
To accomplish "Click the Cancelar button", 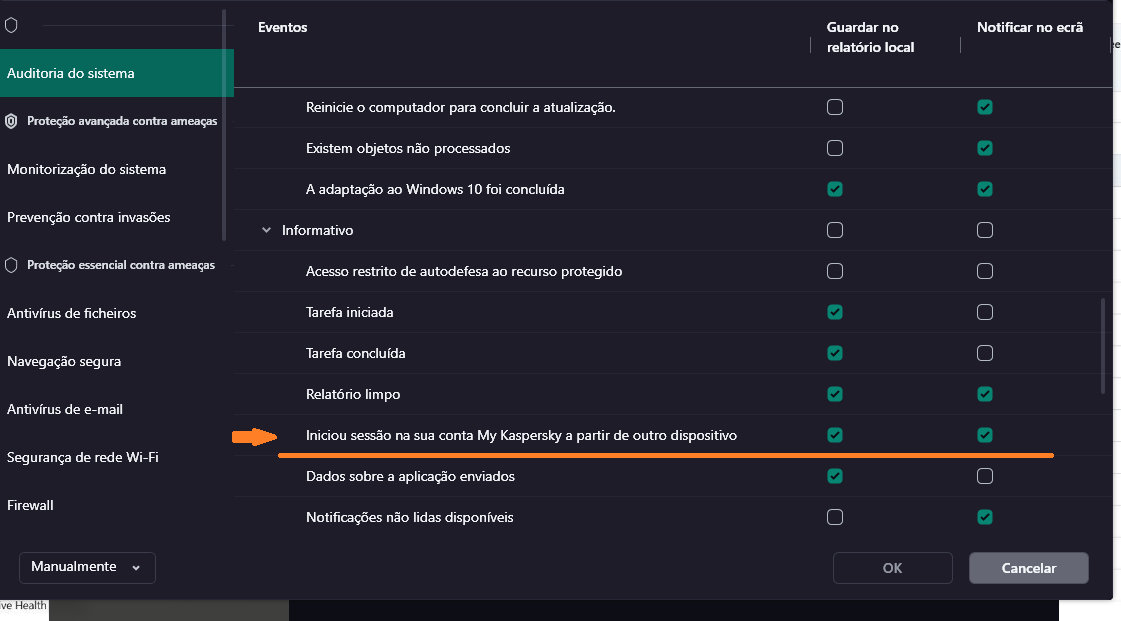I will click(x=1028, y=568).
